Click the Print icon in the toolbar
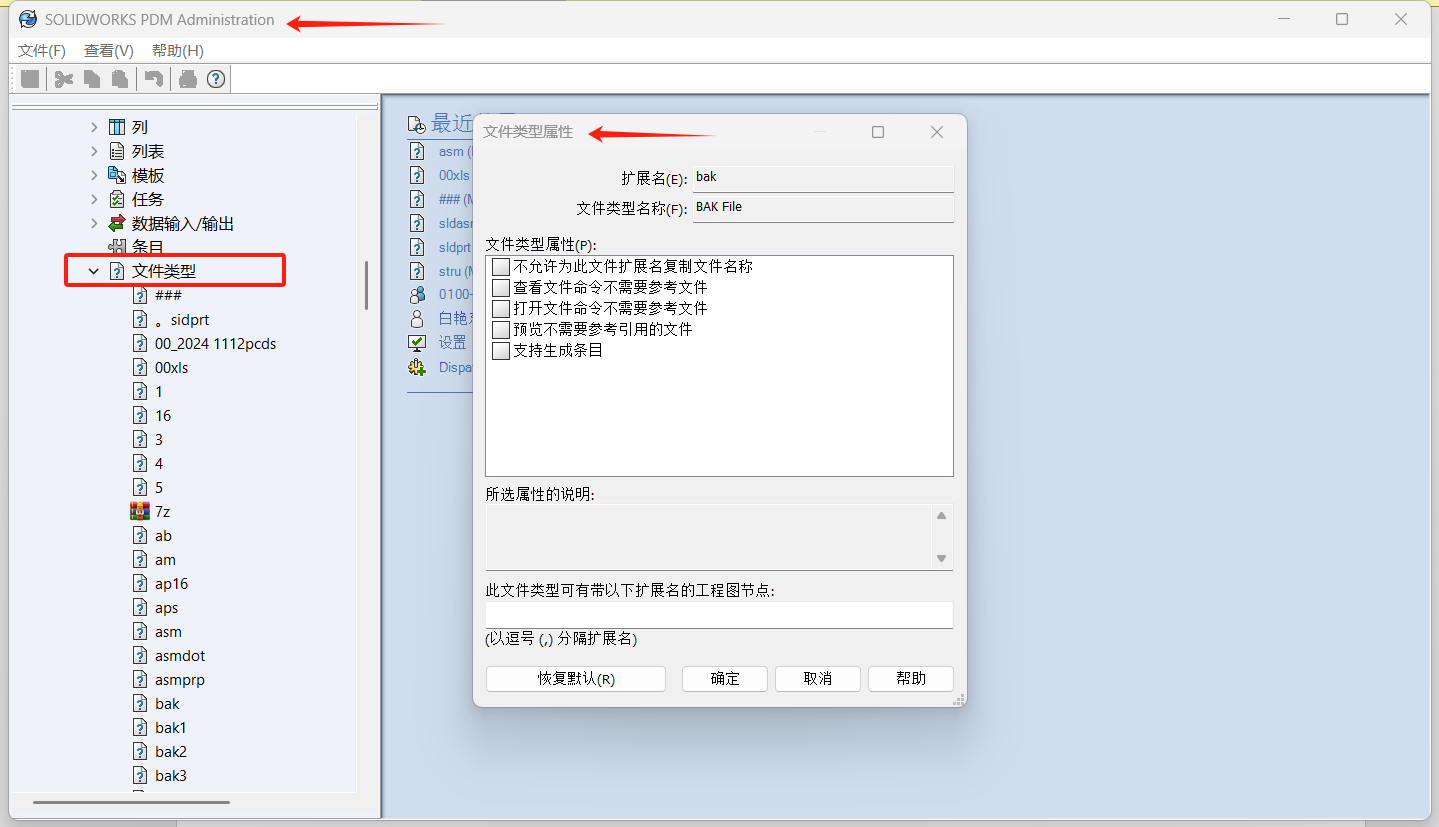This screenshot has width=1439, height=827. click(188, 79)
